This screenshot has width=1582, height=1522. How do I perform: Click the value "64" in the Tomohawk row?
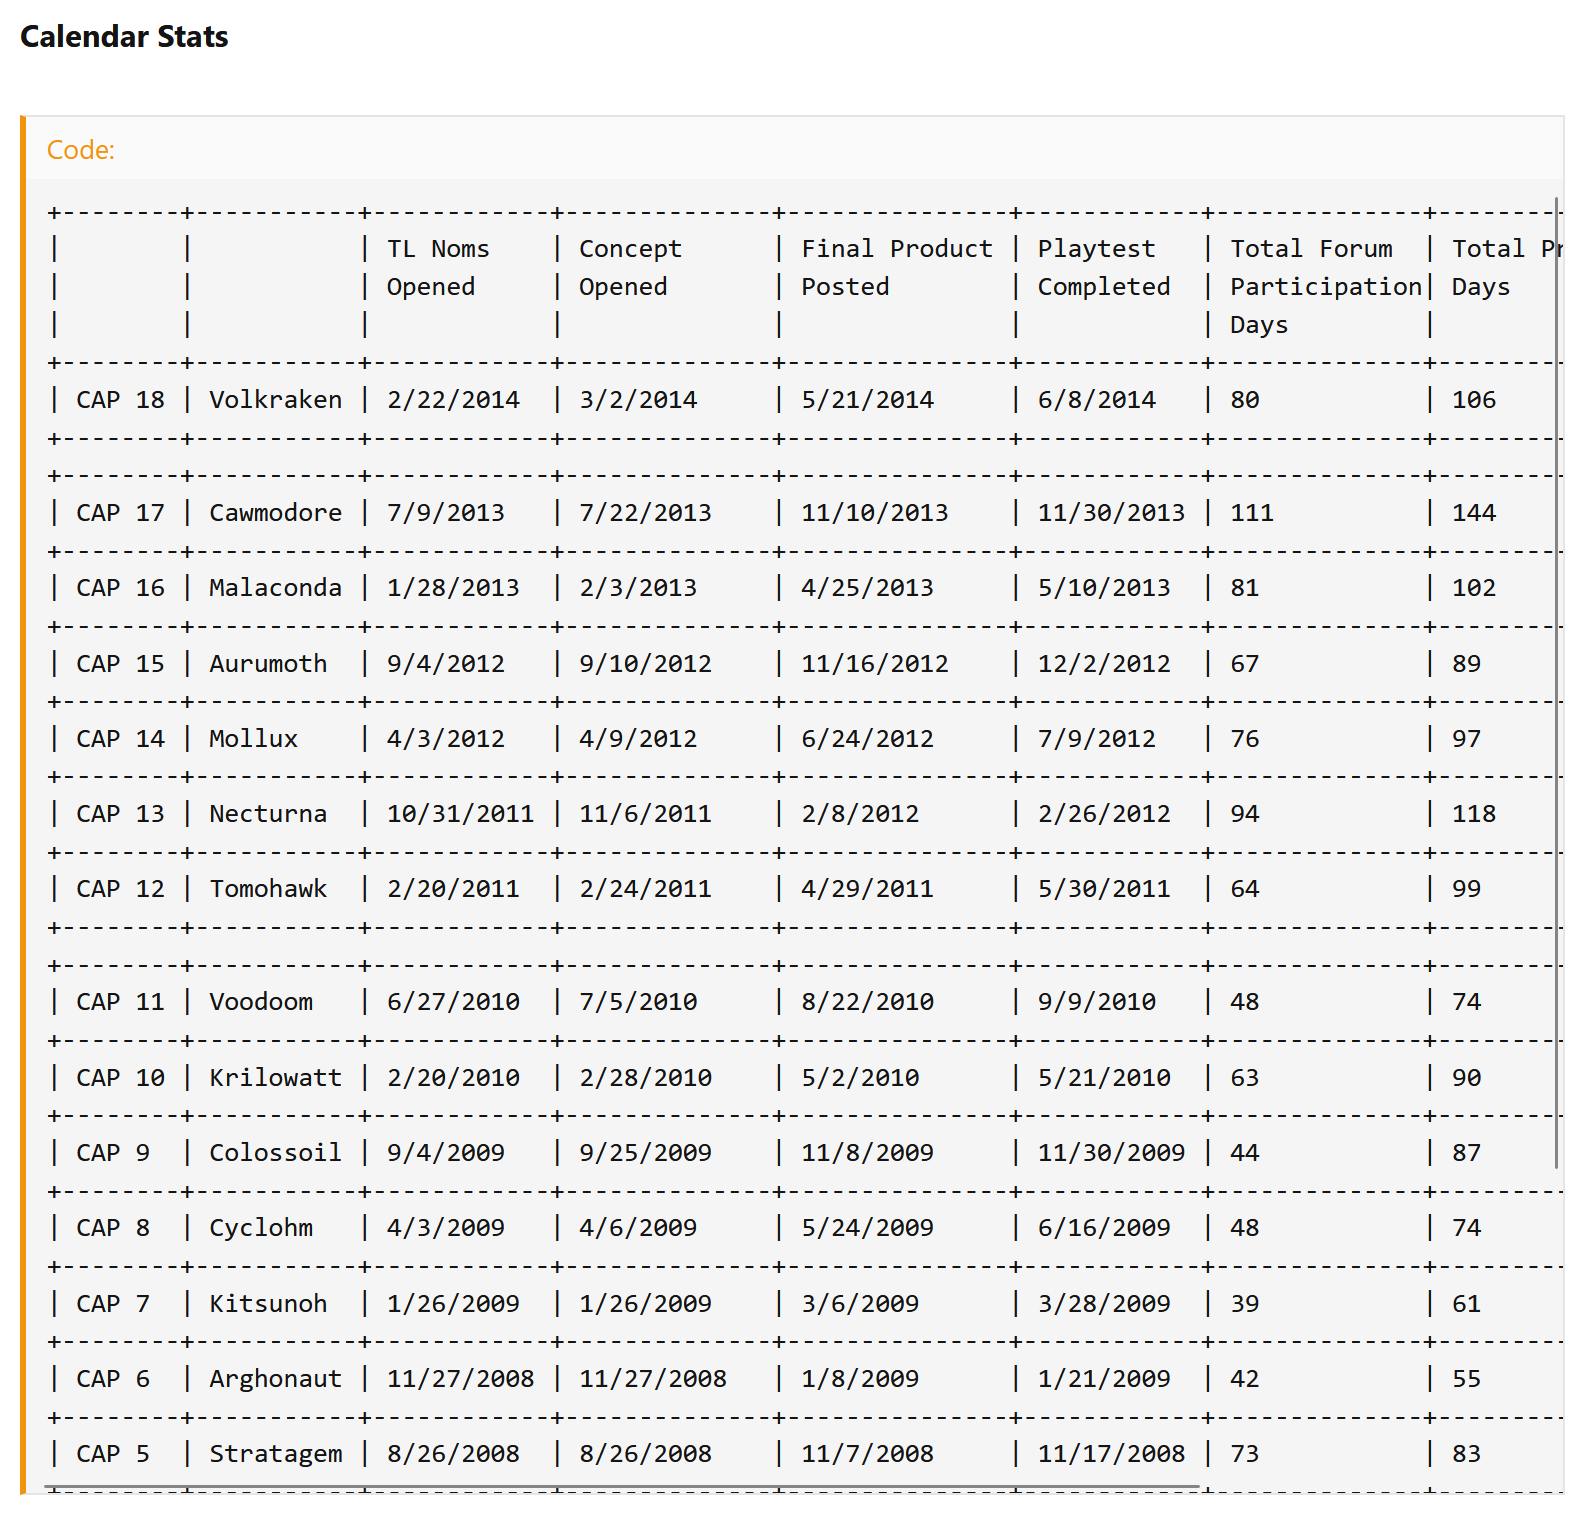(x=1244, y=889)
